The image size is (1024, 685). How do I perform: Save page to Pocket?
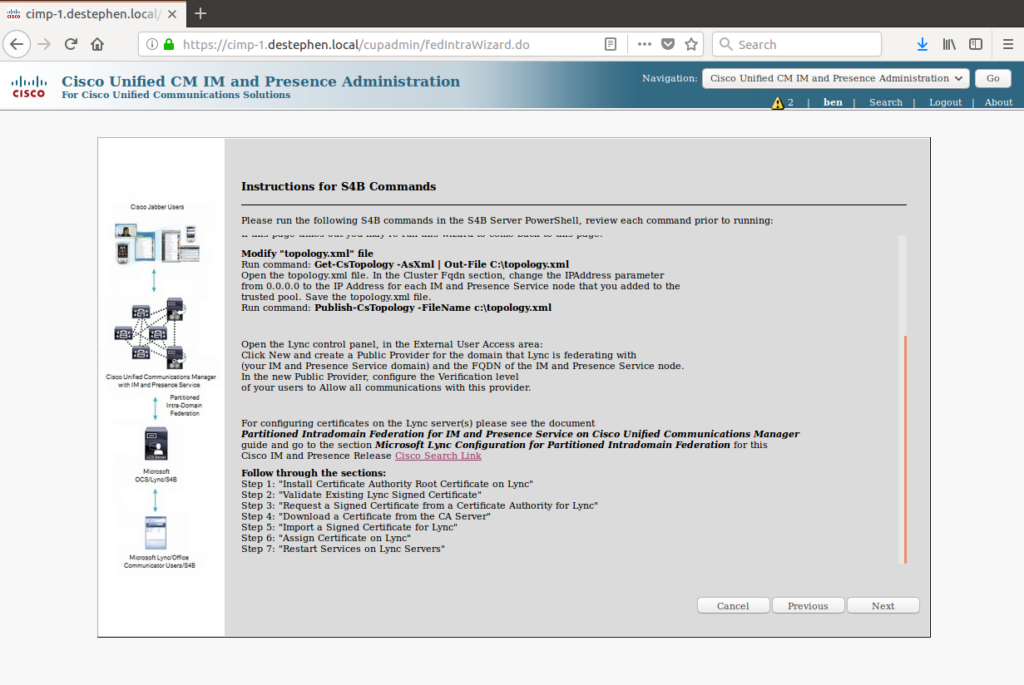[x=667, y=44]
